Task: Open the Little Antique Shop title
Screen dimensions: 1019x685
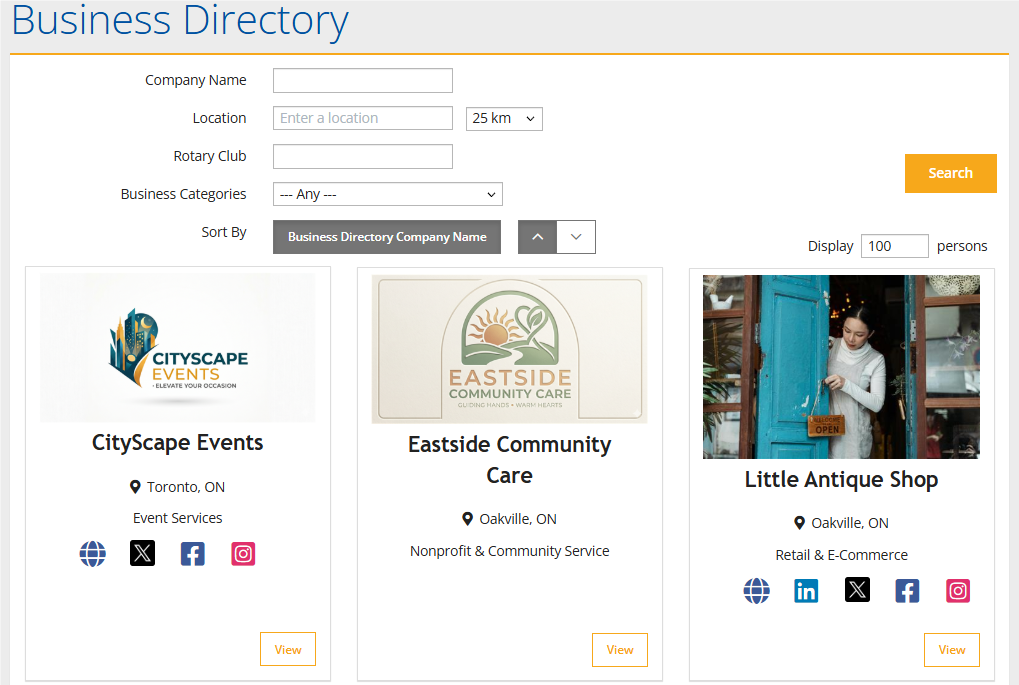Action: [x=842, y=480]
